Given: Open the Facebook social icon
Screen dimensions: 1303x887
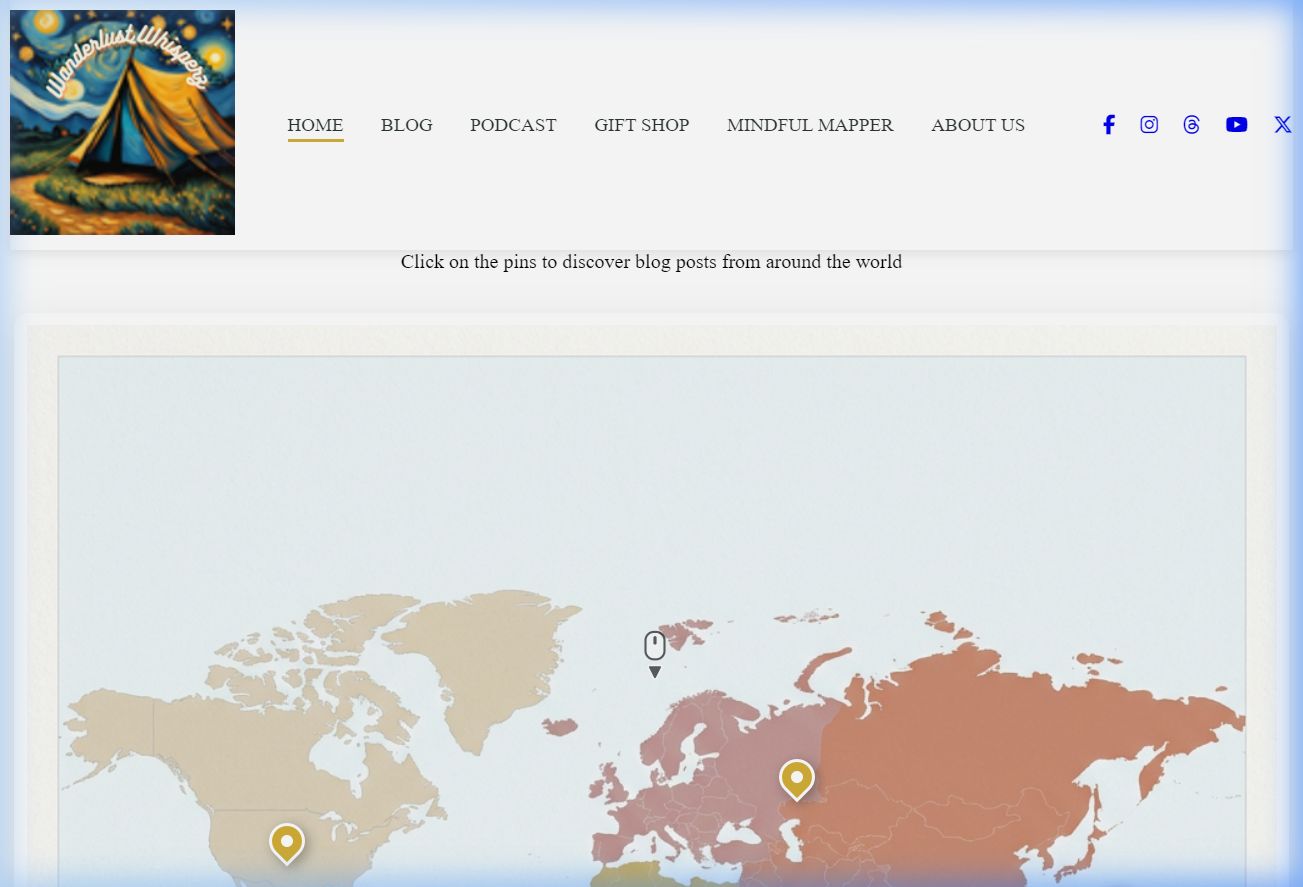Looking at the screenshot, I should [1108, 125].
